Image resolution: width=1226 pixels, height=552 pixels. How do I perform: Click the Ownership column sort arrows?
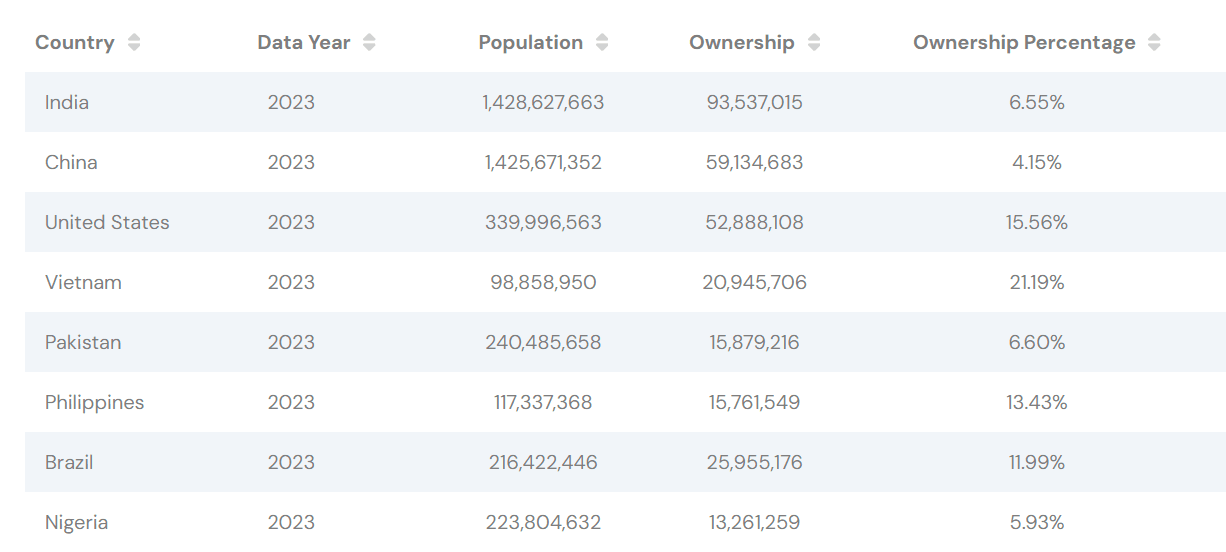(813, 43)
